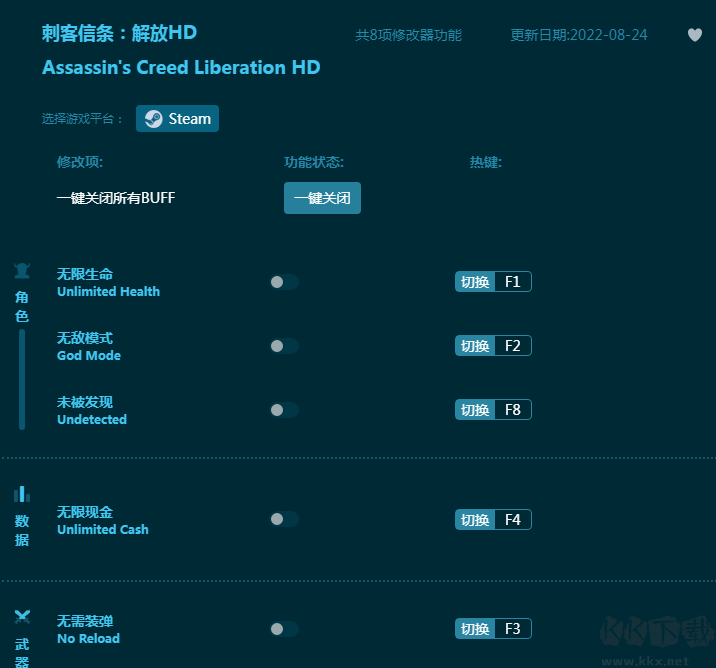Viewport: 716px width, 668px height.
Task: Enable the No Reload switch
Action: [284, 629]
